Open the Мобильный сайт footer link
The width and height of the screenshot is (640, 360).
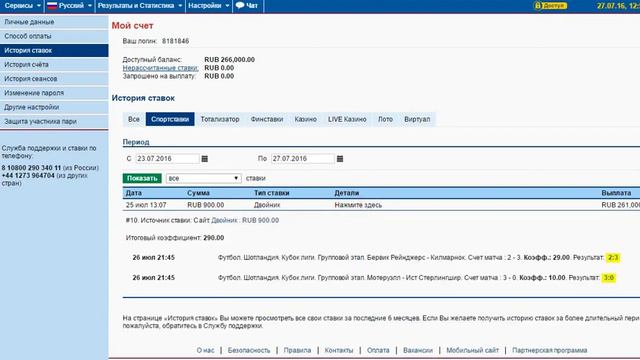click(x=473, y=350)
